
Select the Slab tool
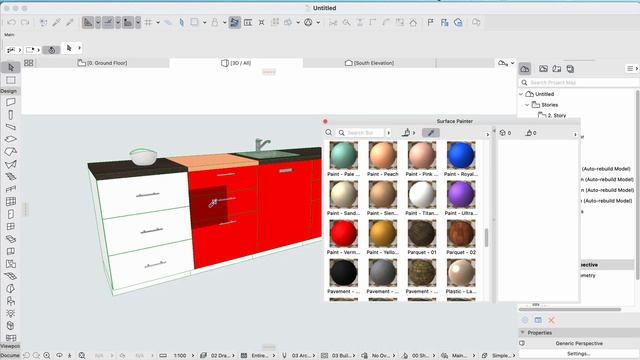tap(11, 139)
